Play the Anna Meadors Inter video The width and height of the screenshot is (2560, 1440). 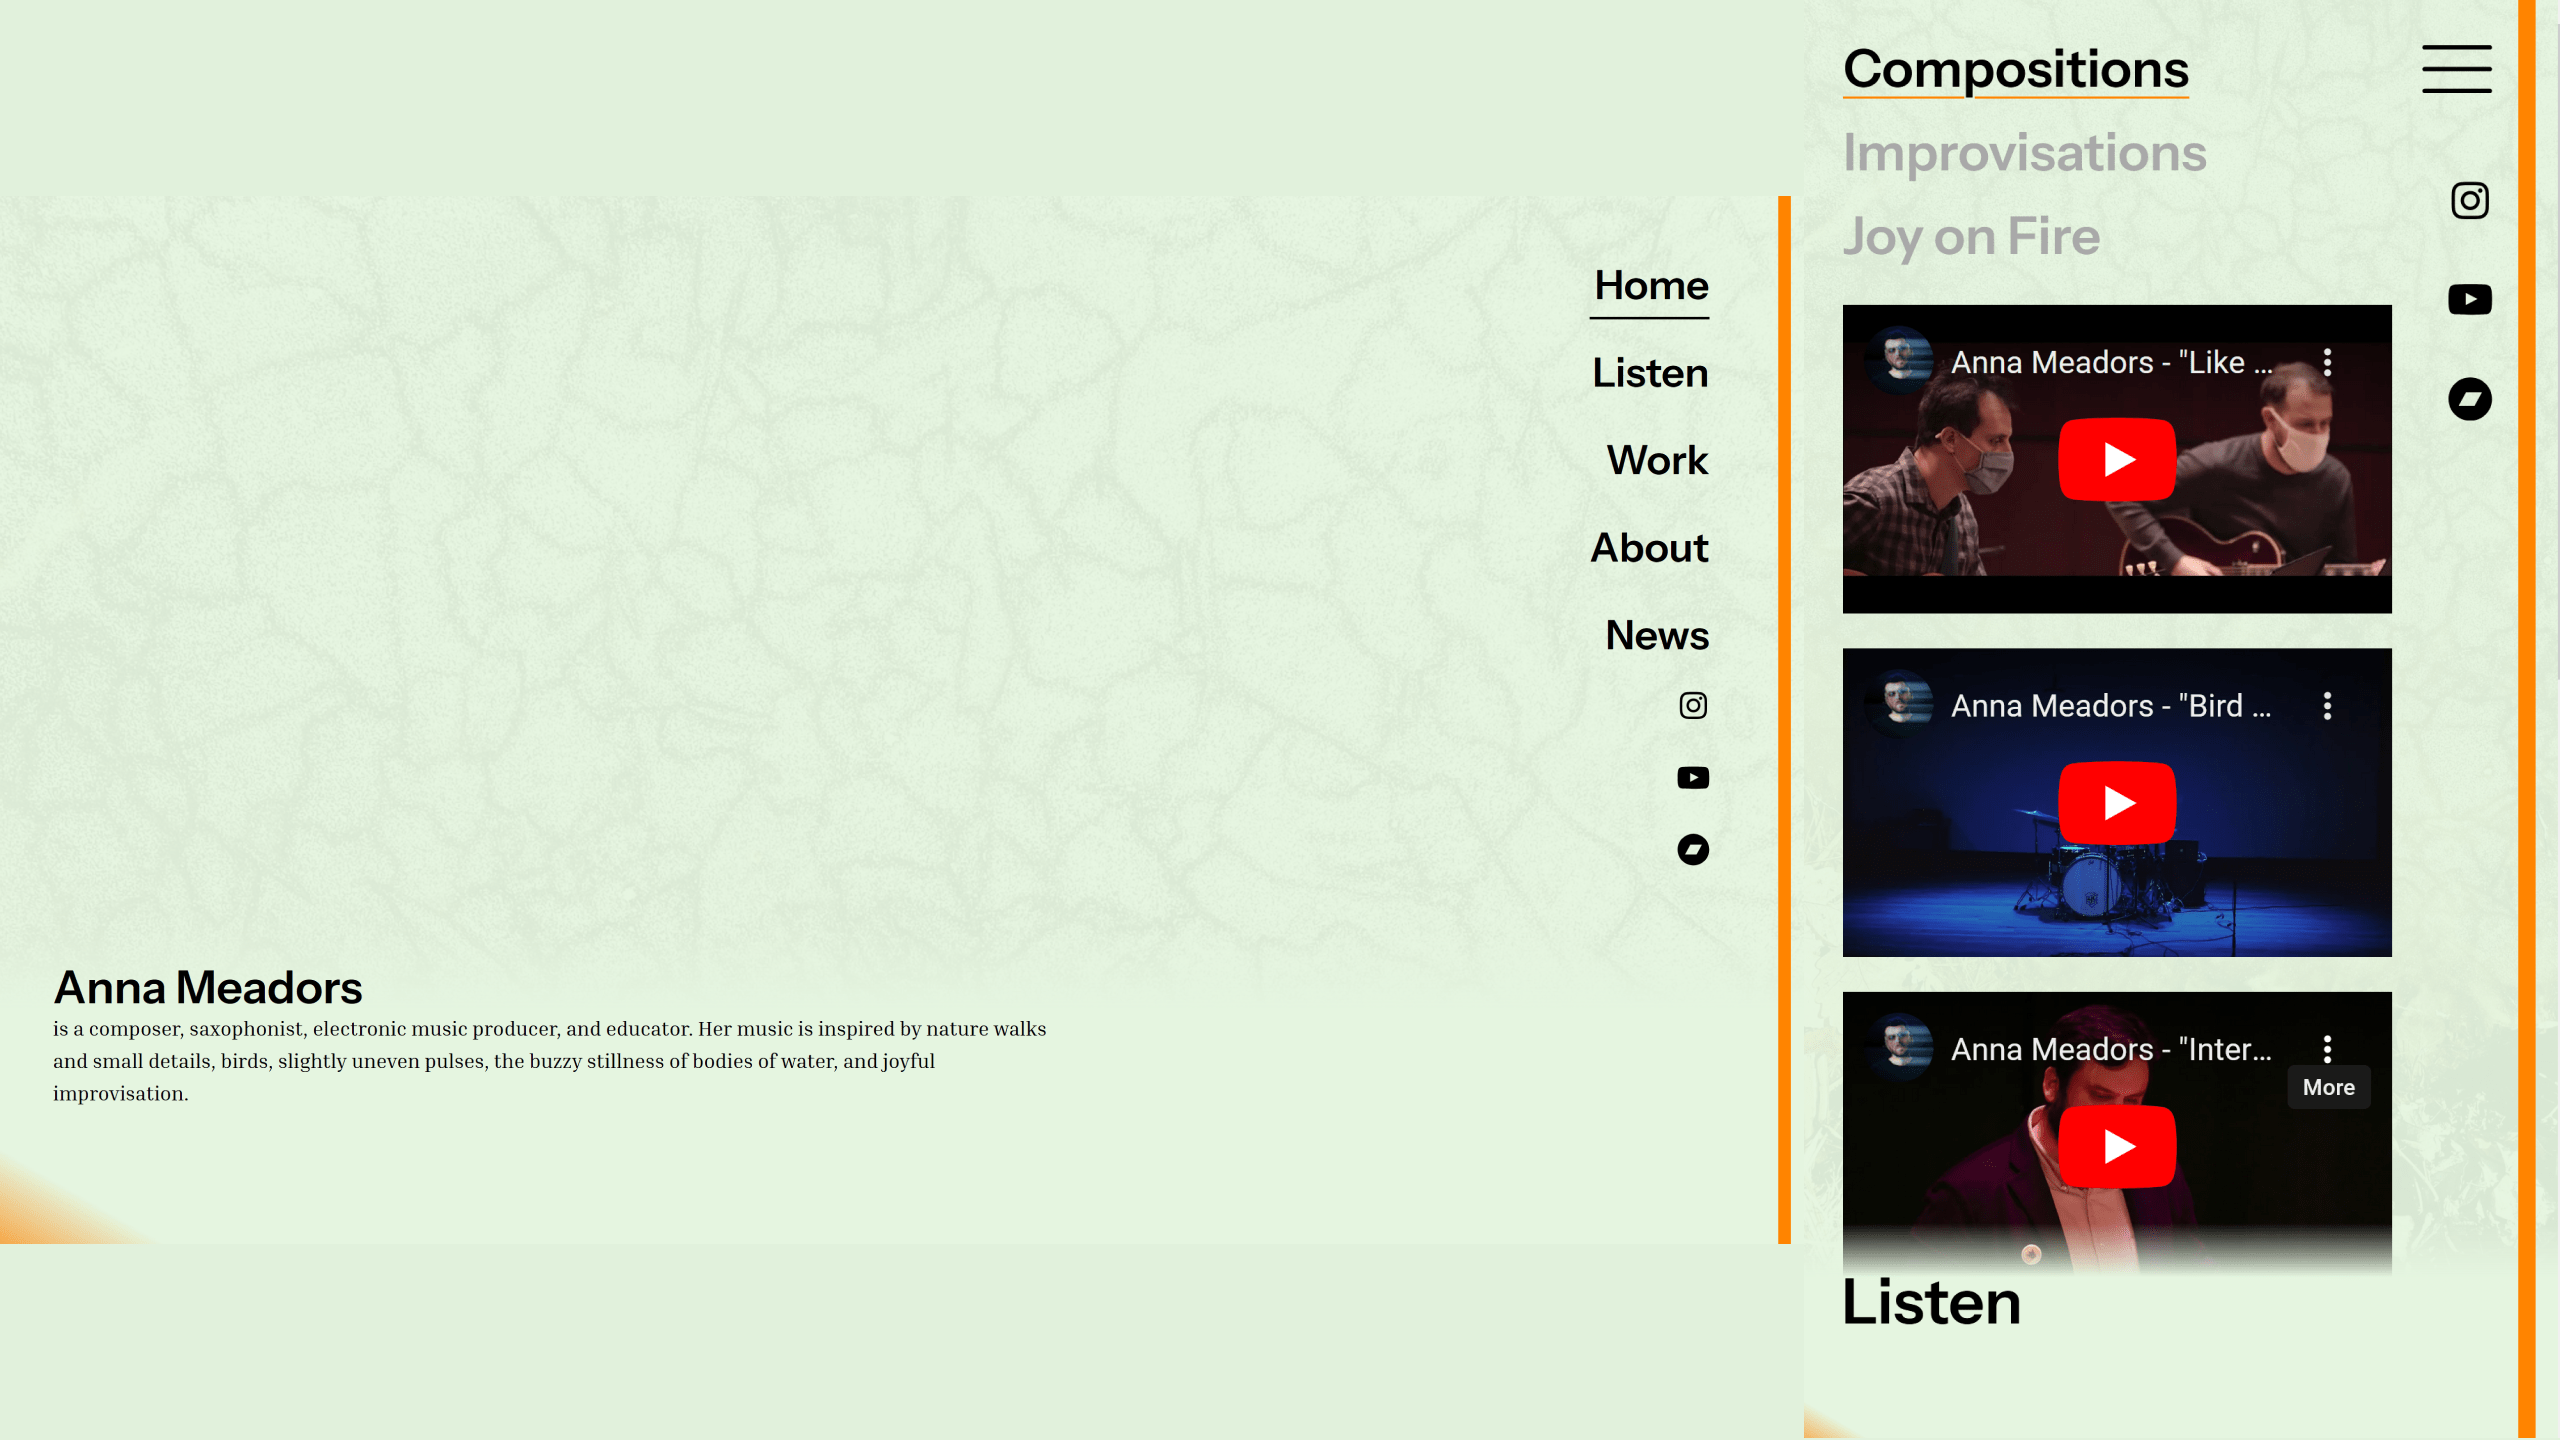pyautogui.click(x=2117, y=1146)
